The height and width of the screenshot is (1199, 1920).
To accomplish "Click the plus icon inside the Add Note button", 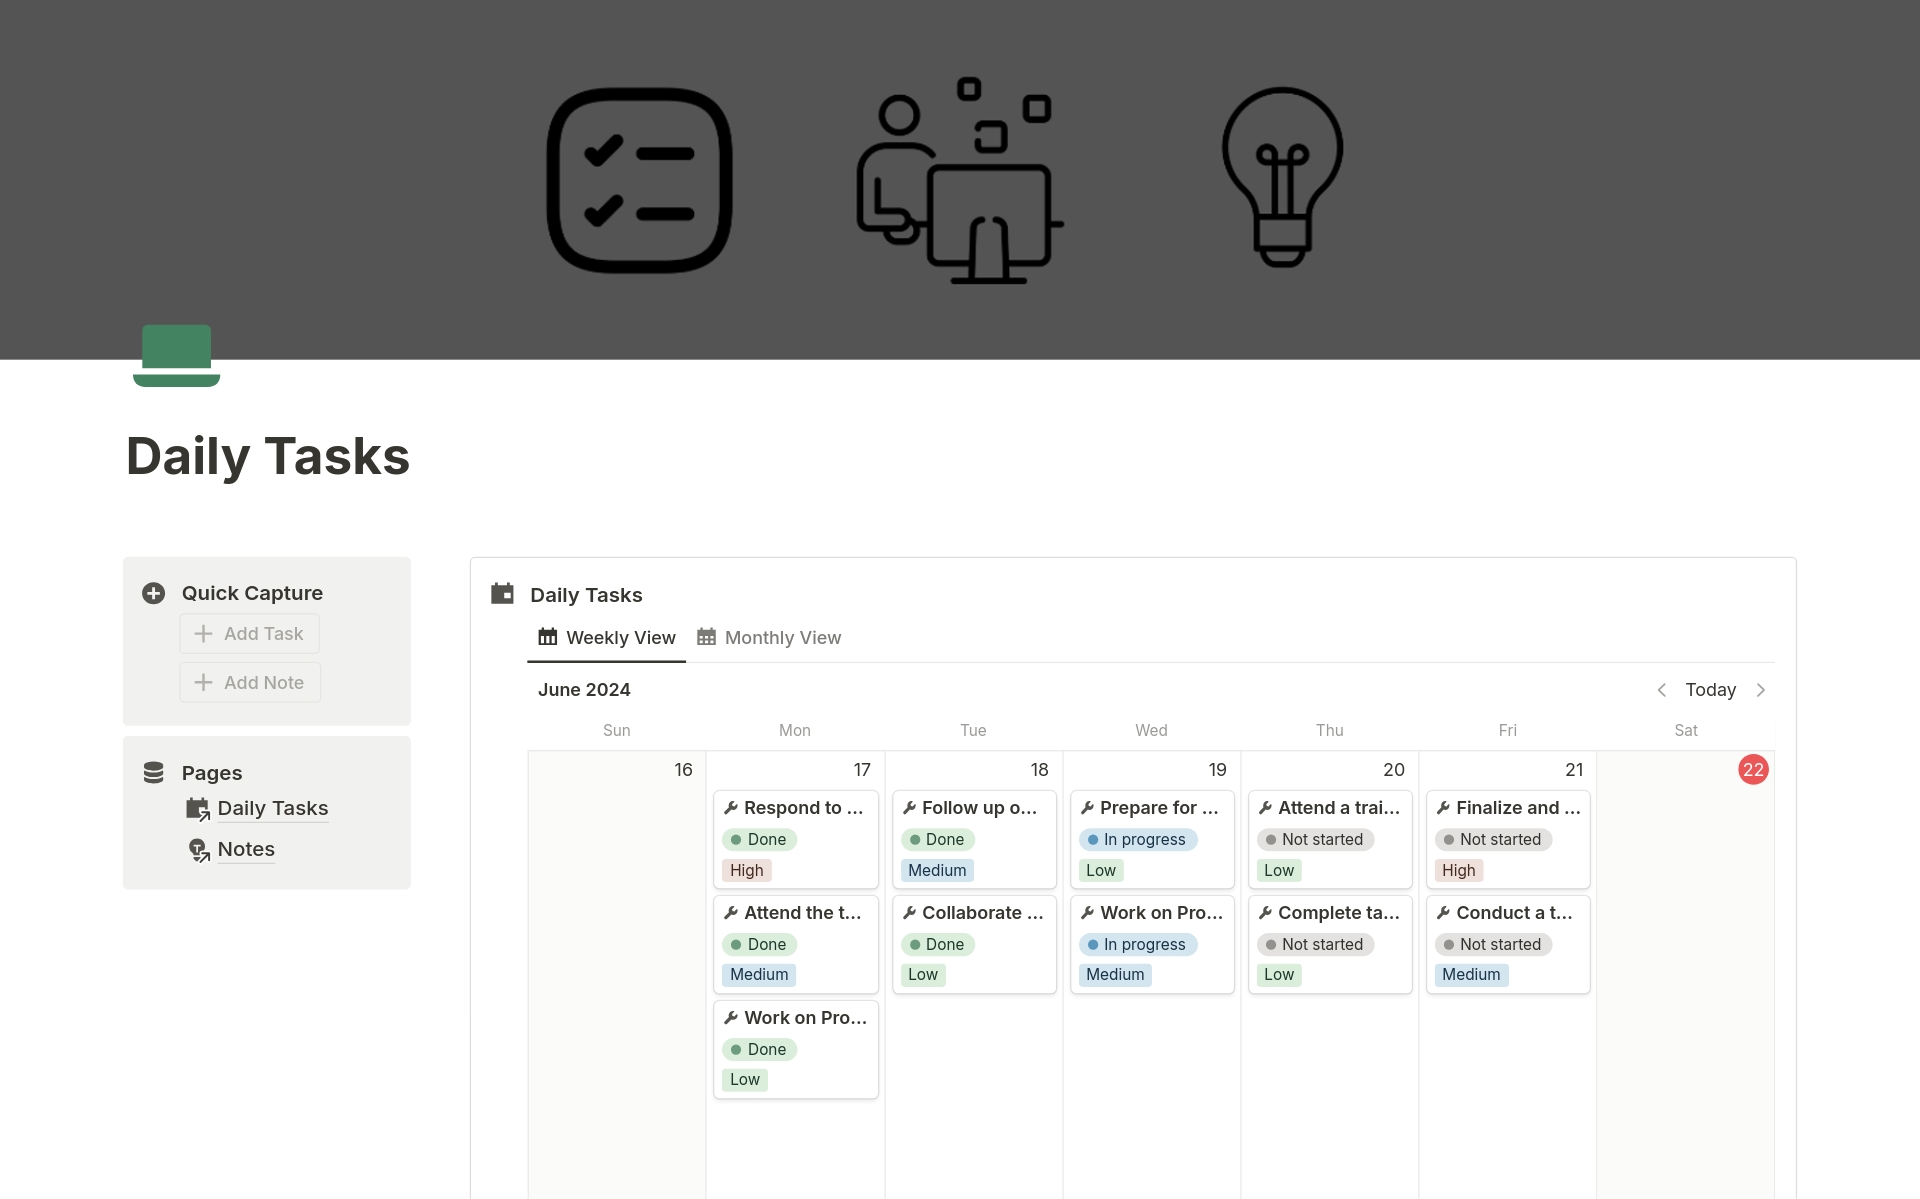I will [202, 681].
